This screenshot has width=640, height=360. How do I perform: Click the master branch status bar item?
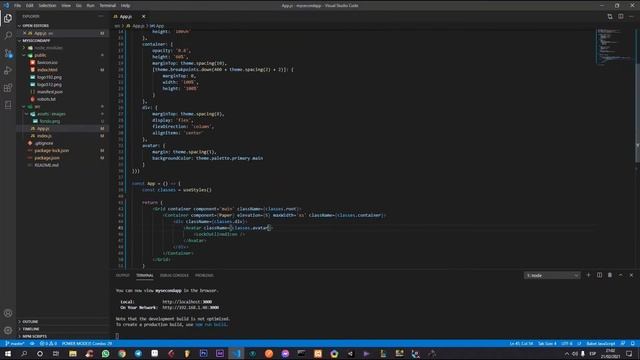coord(15,344)
